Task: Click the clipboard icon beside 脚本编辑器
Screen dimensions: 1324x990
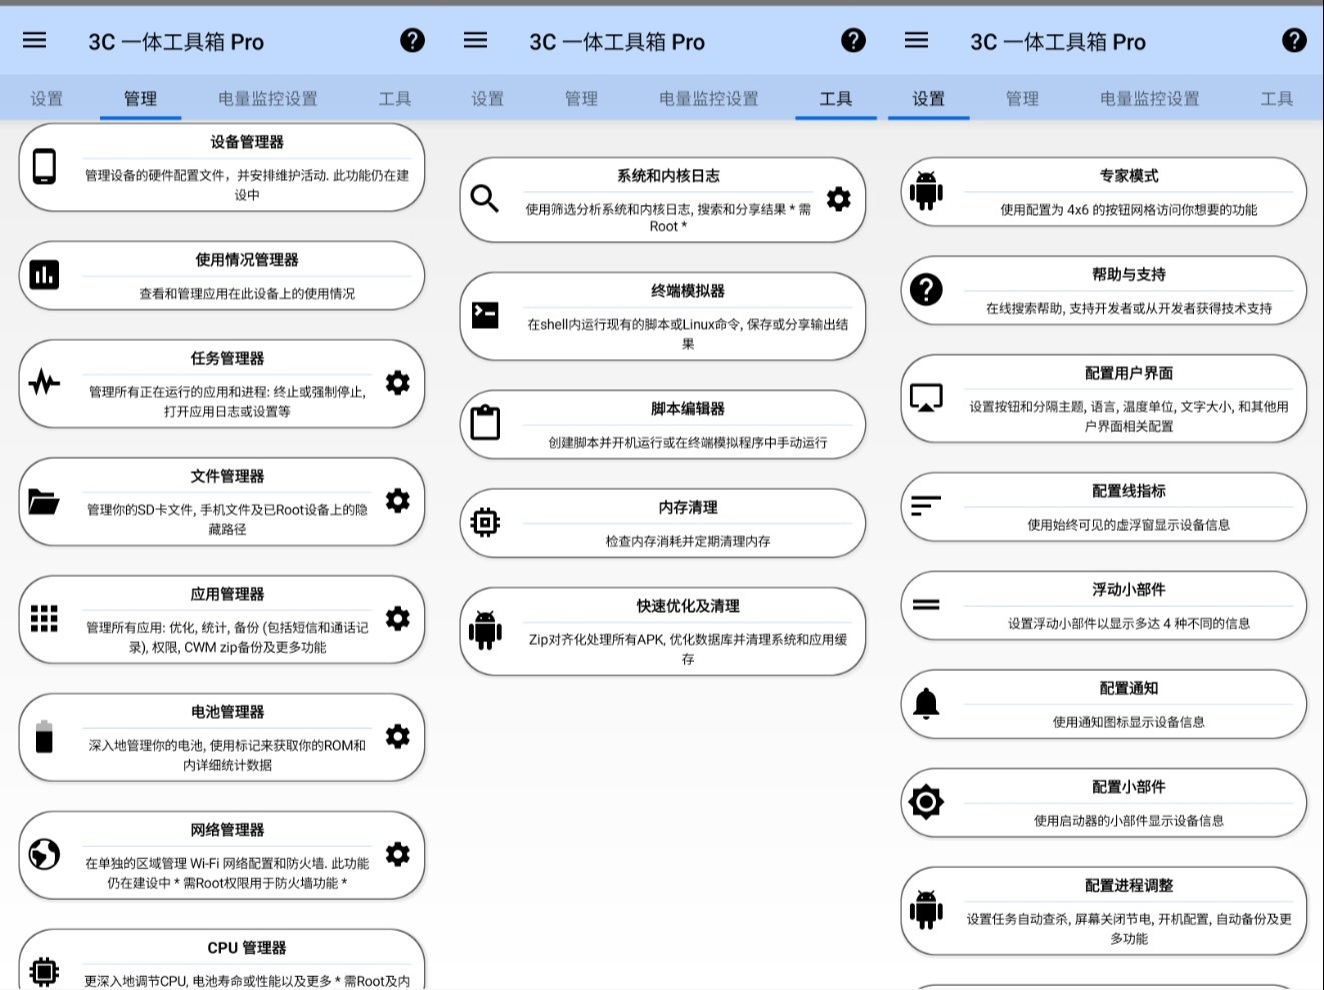Action: 485,423
